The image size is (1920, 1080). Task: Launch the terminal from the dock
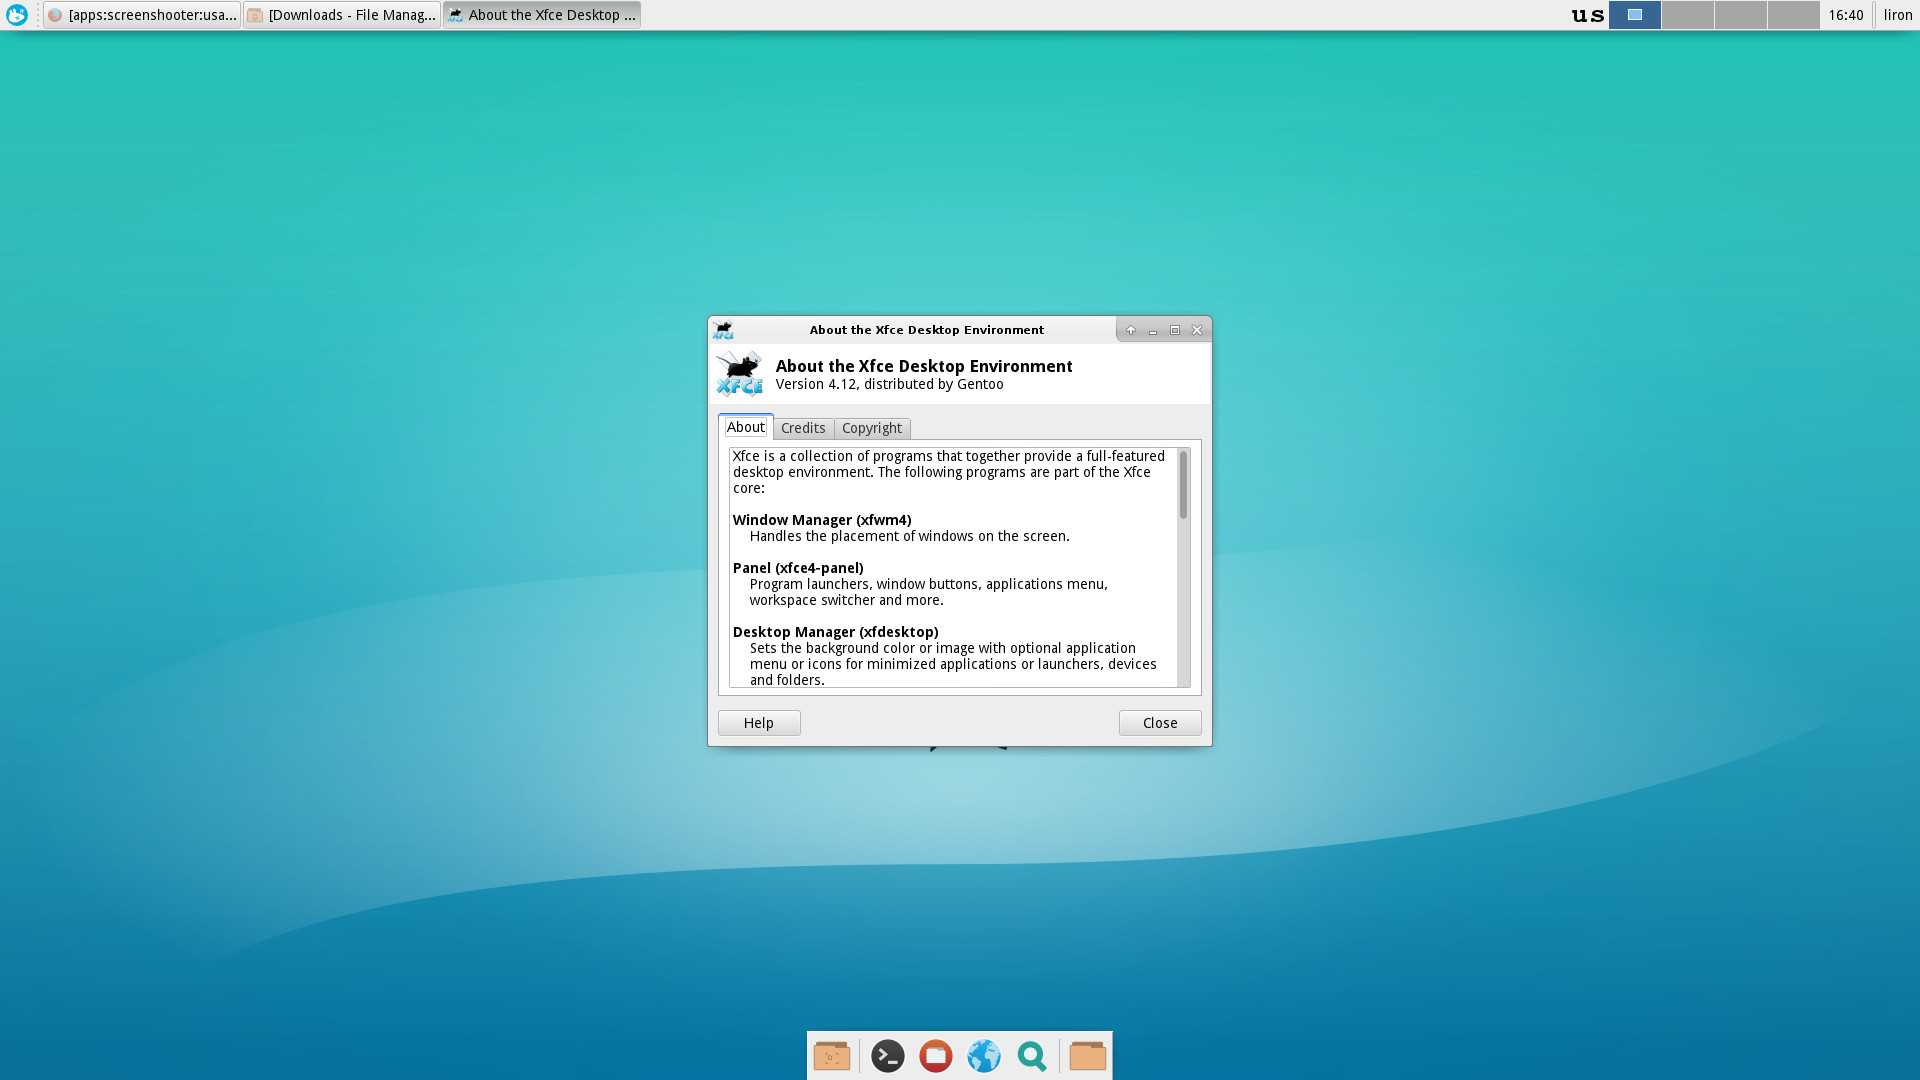(888, 1056)
